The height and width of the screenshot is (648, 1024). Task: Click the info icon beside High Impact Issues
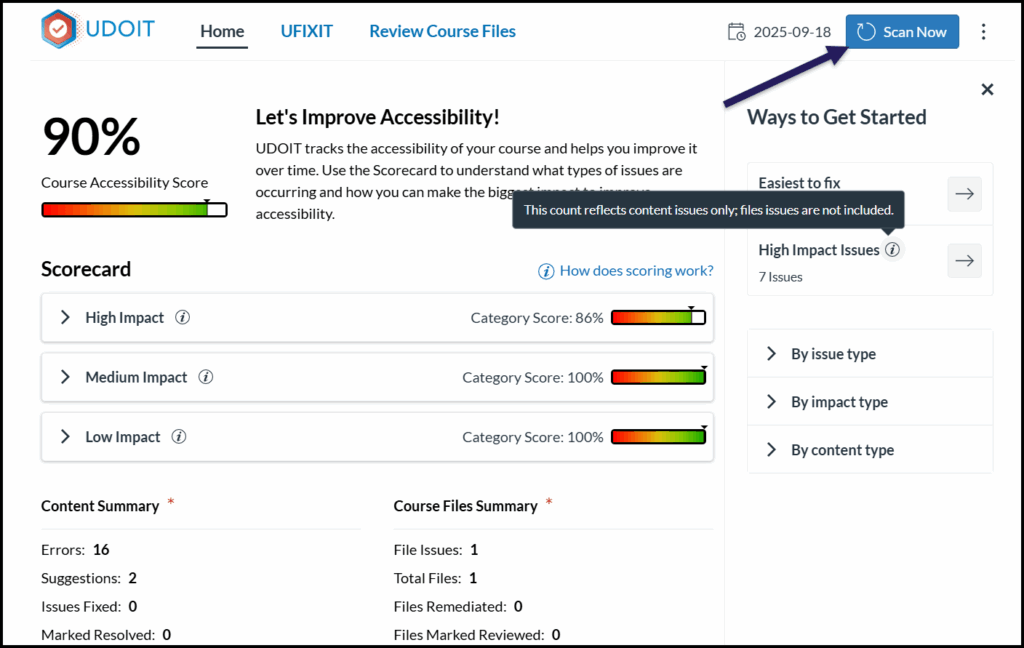click(x=891, y=250)
